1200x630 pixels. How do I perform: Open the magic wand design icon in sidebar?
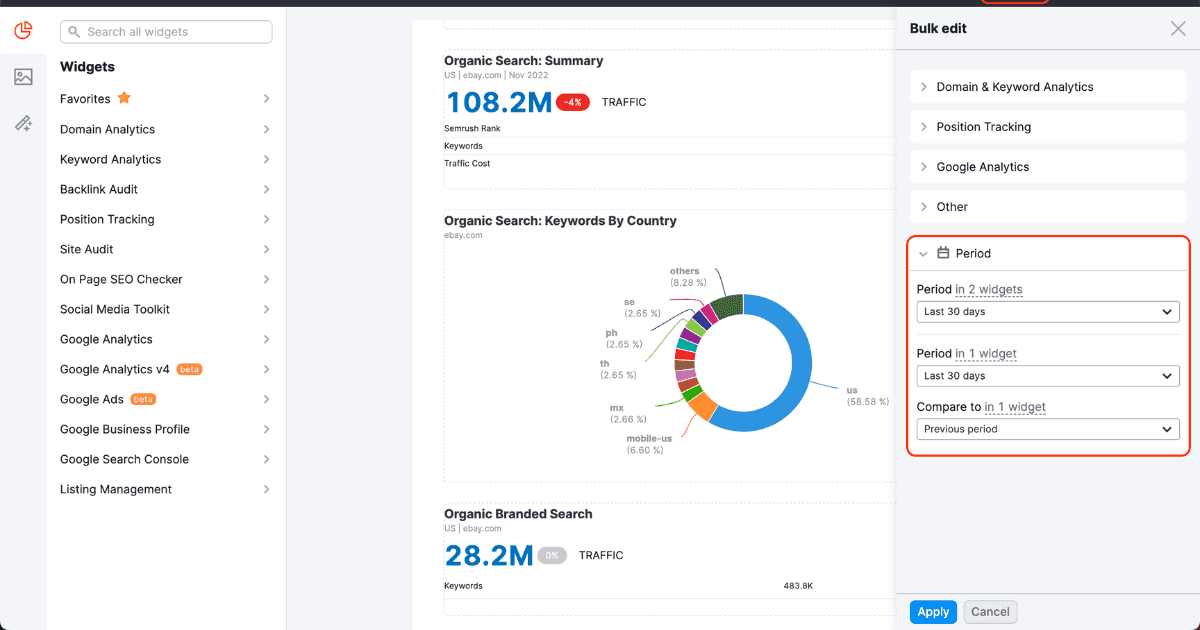23,123
